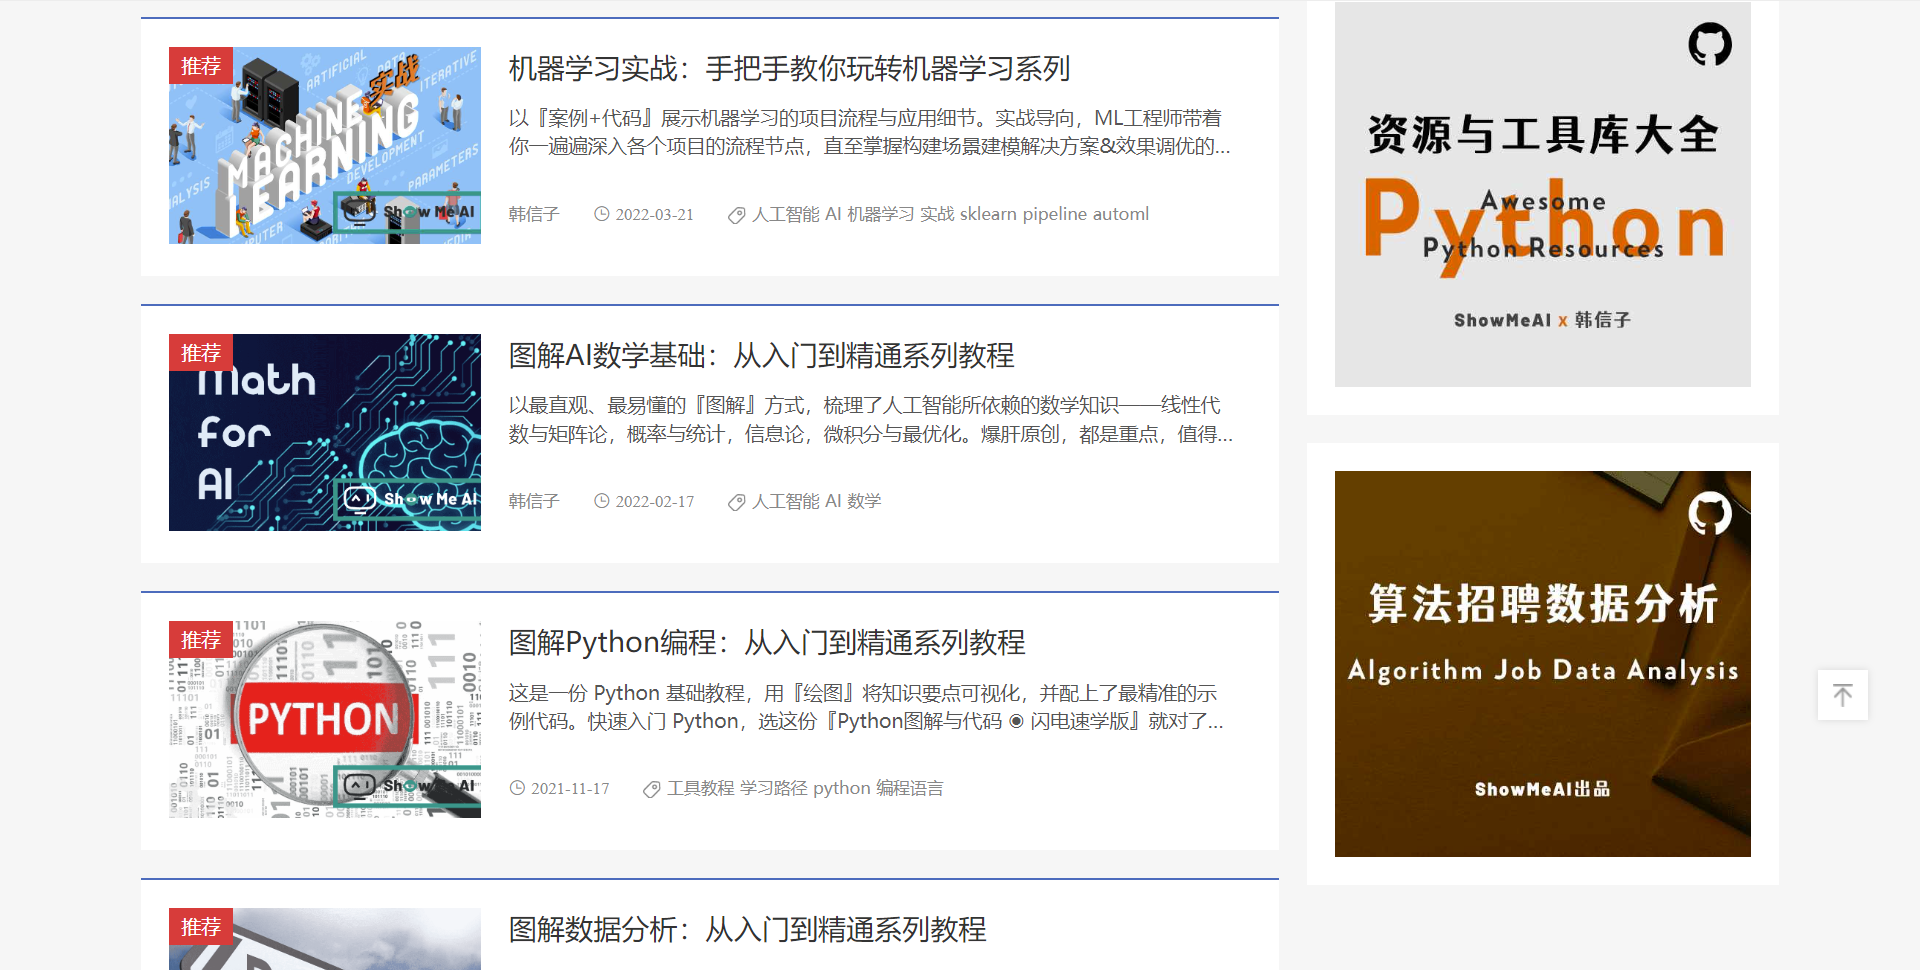The width and height of the screenshot is (1920, 970).
Task: Click tag icon before Python tutorial tags
Action: click(x=651, y=789)
